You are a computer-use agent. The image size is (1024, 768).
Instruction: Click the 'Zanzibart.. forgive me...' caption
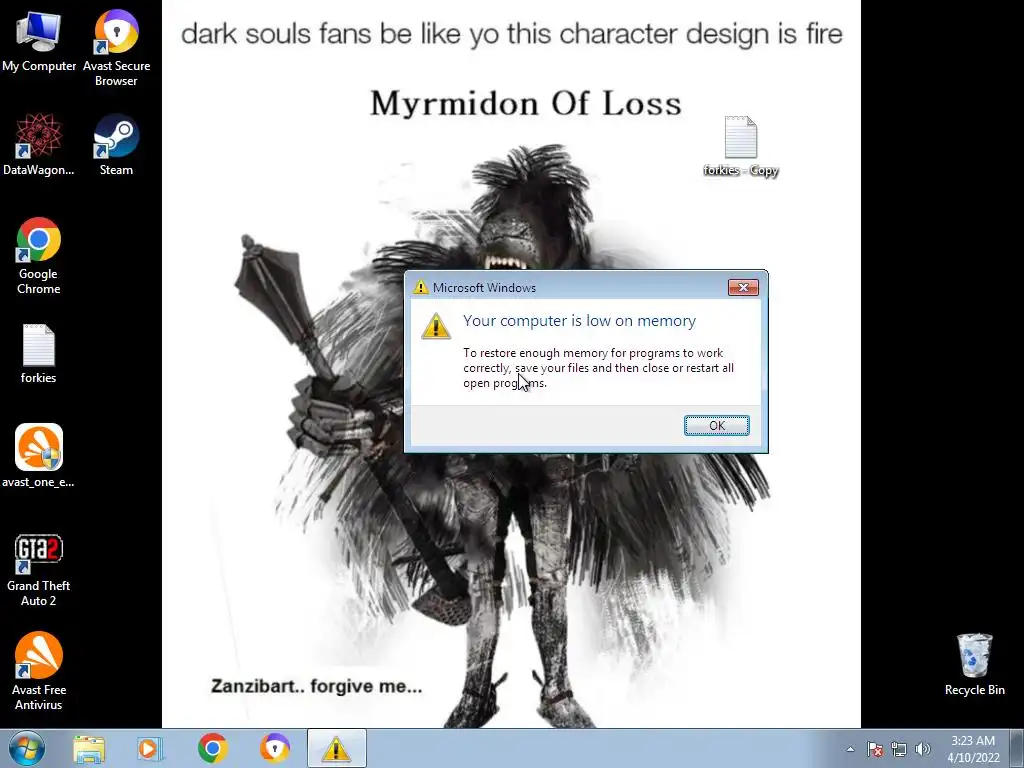tap(317, 686)
